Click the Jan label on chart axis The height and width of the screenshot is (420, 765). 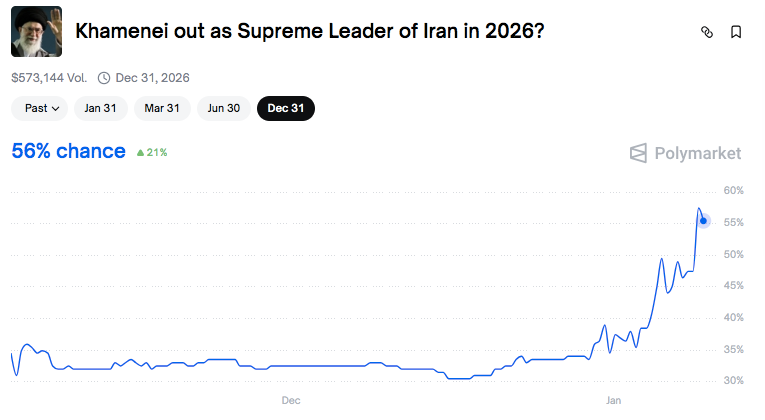pyautogui.click(x=613, y=400)
